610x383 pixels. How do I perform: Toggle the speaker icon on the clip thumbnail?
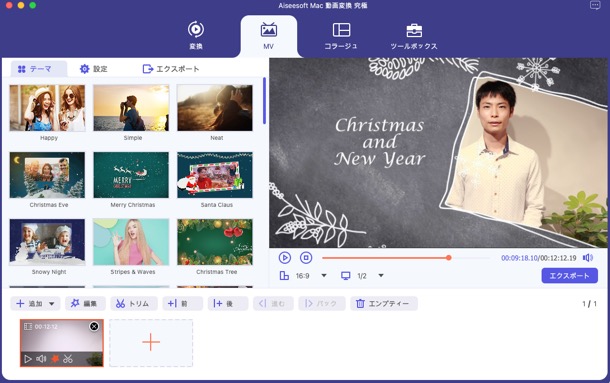(41, 359)
